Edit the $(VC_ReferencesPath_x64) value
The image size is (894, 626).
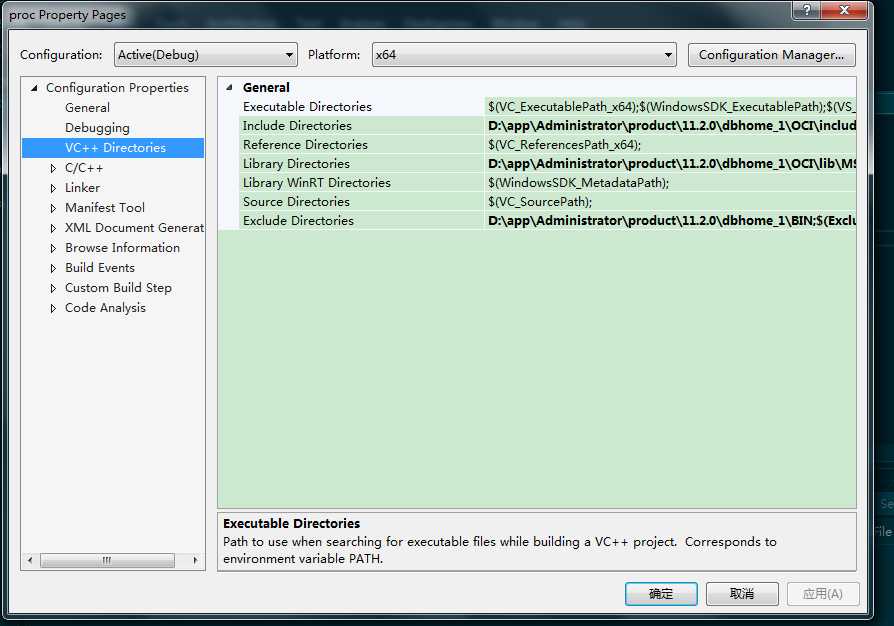(x=670, y=145)
